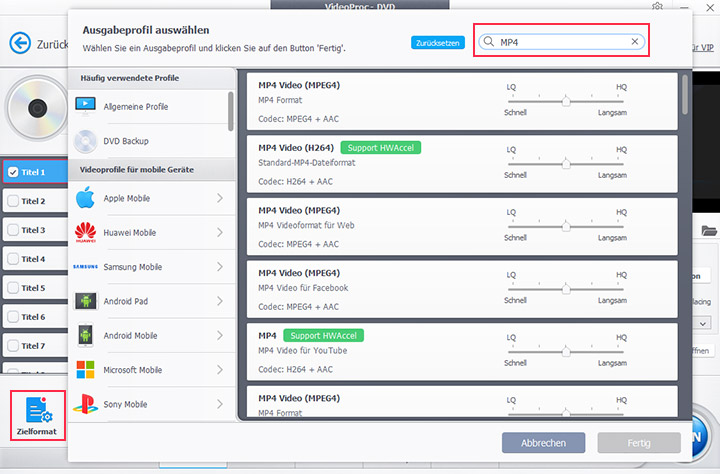Open Apple Mobile profile category
Image resolution: width=720 pixels, height=474 pixels.
click(x=151, y=198)
